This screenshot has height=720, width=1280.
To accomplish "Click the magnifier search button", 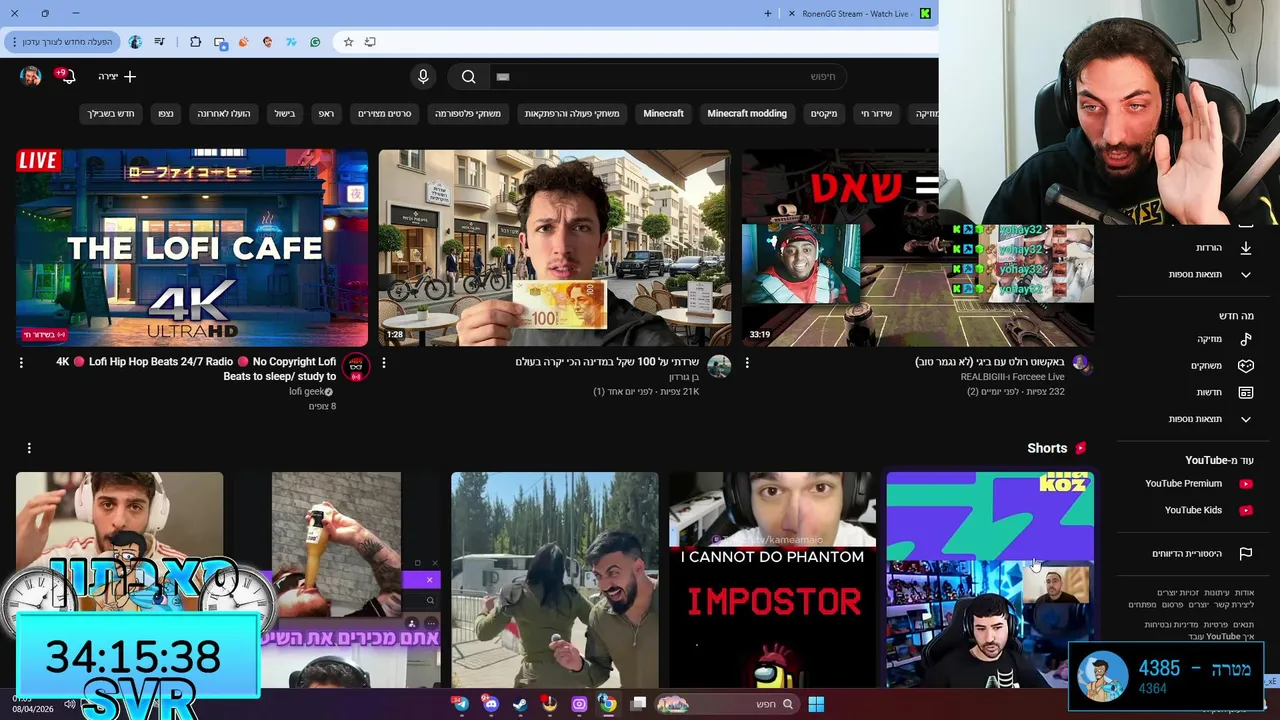I will coord(468,77).
